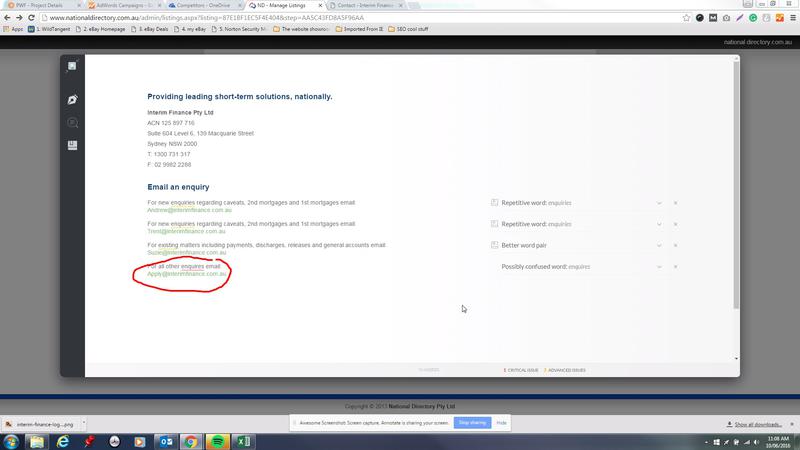
Task: Click the bottom document icon in the sidebar
Action: (x=72, y=145)
